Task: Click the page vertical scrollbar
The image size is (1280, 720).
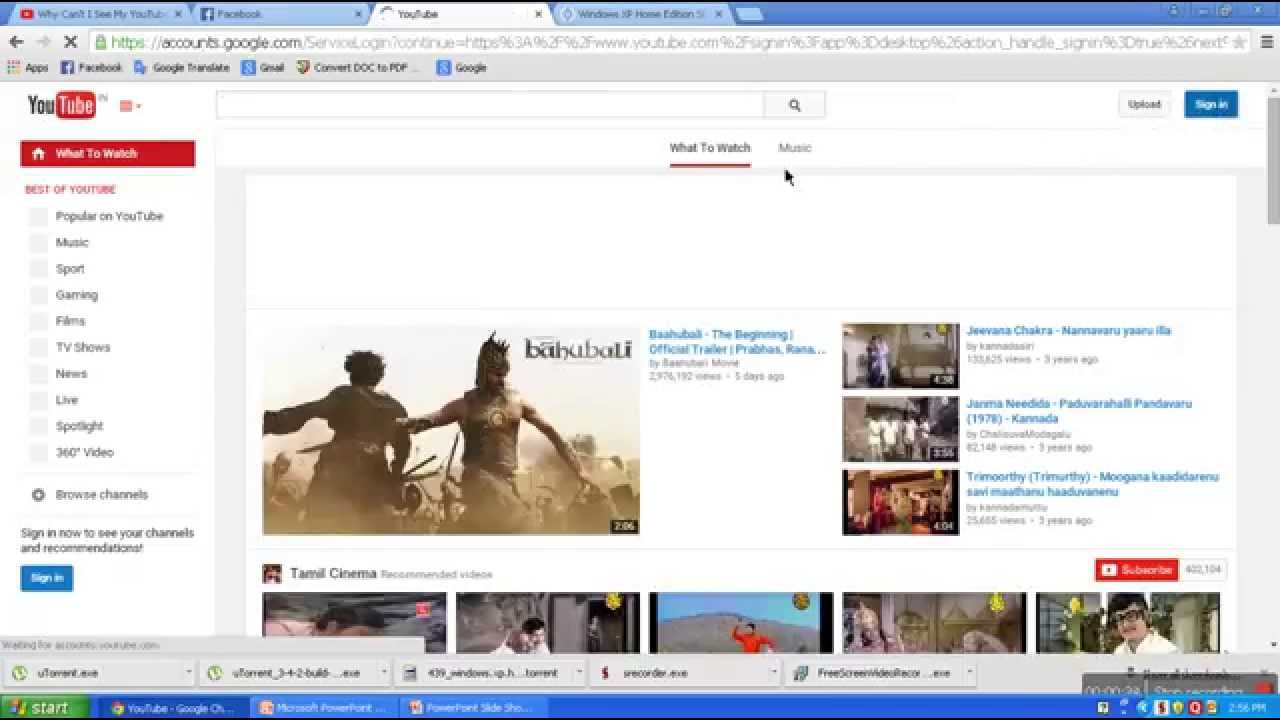Action: coord(1272,162)
